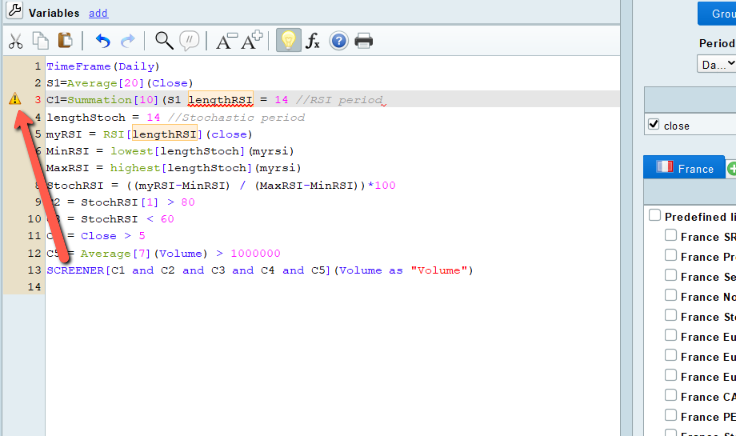The image size is (736, 436).
Task: Print the code with printer icon
Action: click(x=363, y=41)
